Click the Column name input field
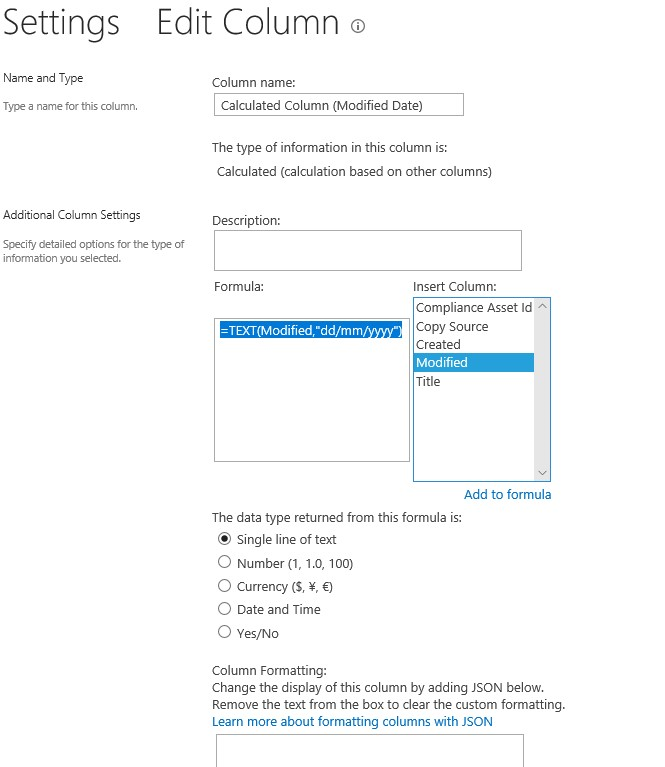The height and width of the screenshot is (767, 665). point(339,105)
